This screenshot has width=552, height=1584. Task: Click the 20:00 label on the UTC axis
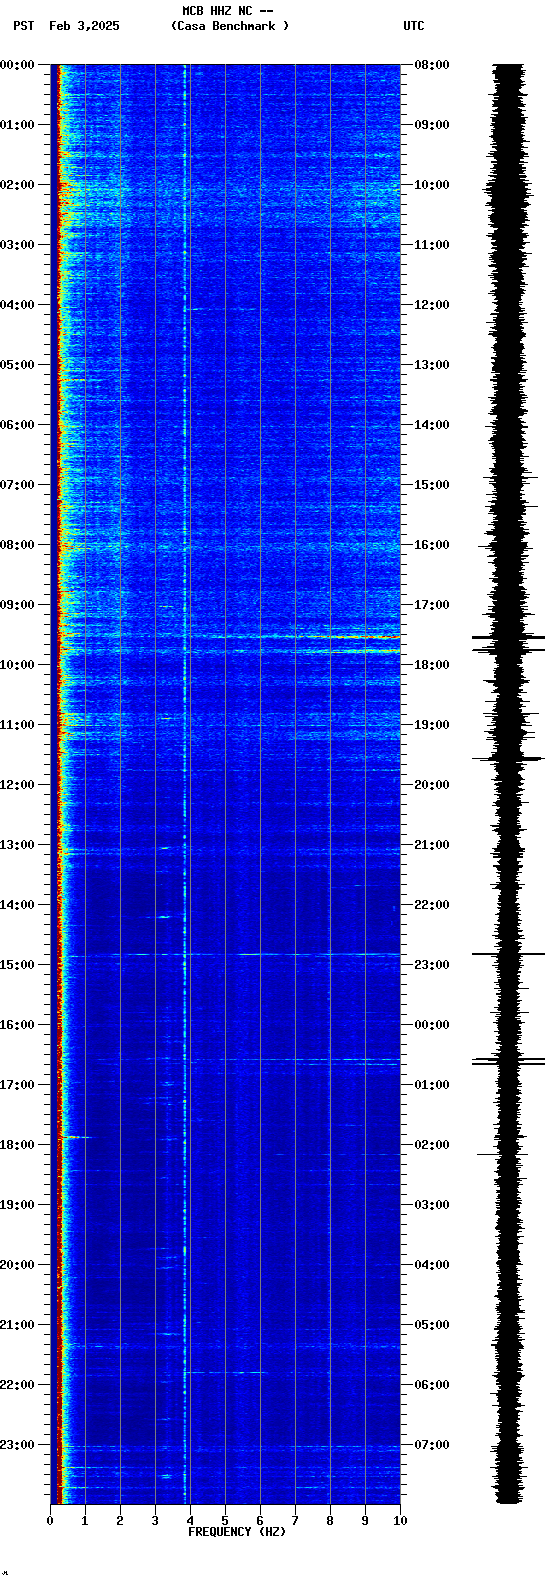432,785
